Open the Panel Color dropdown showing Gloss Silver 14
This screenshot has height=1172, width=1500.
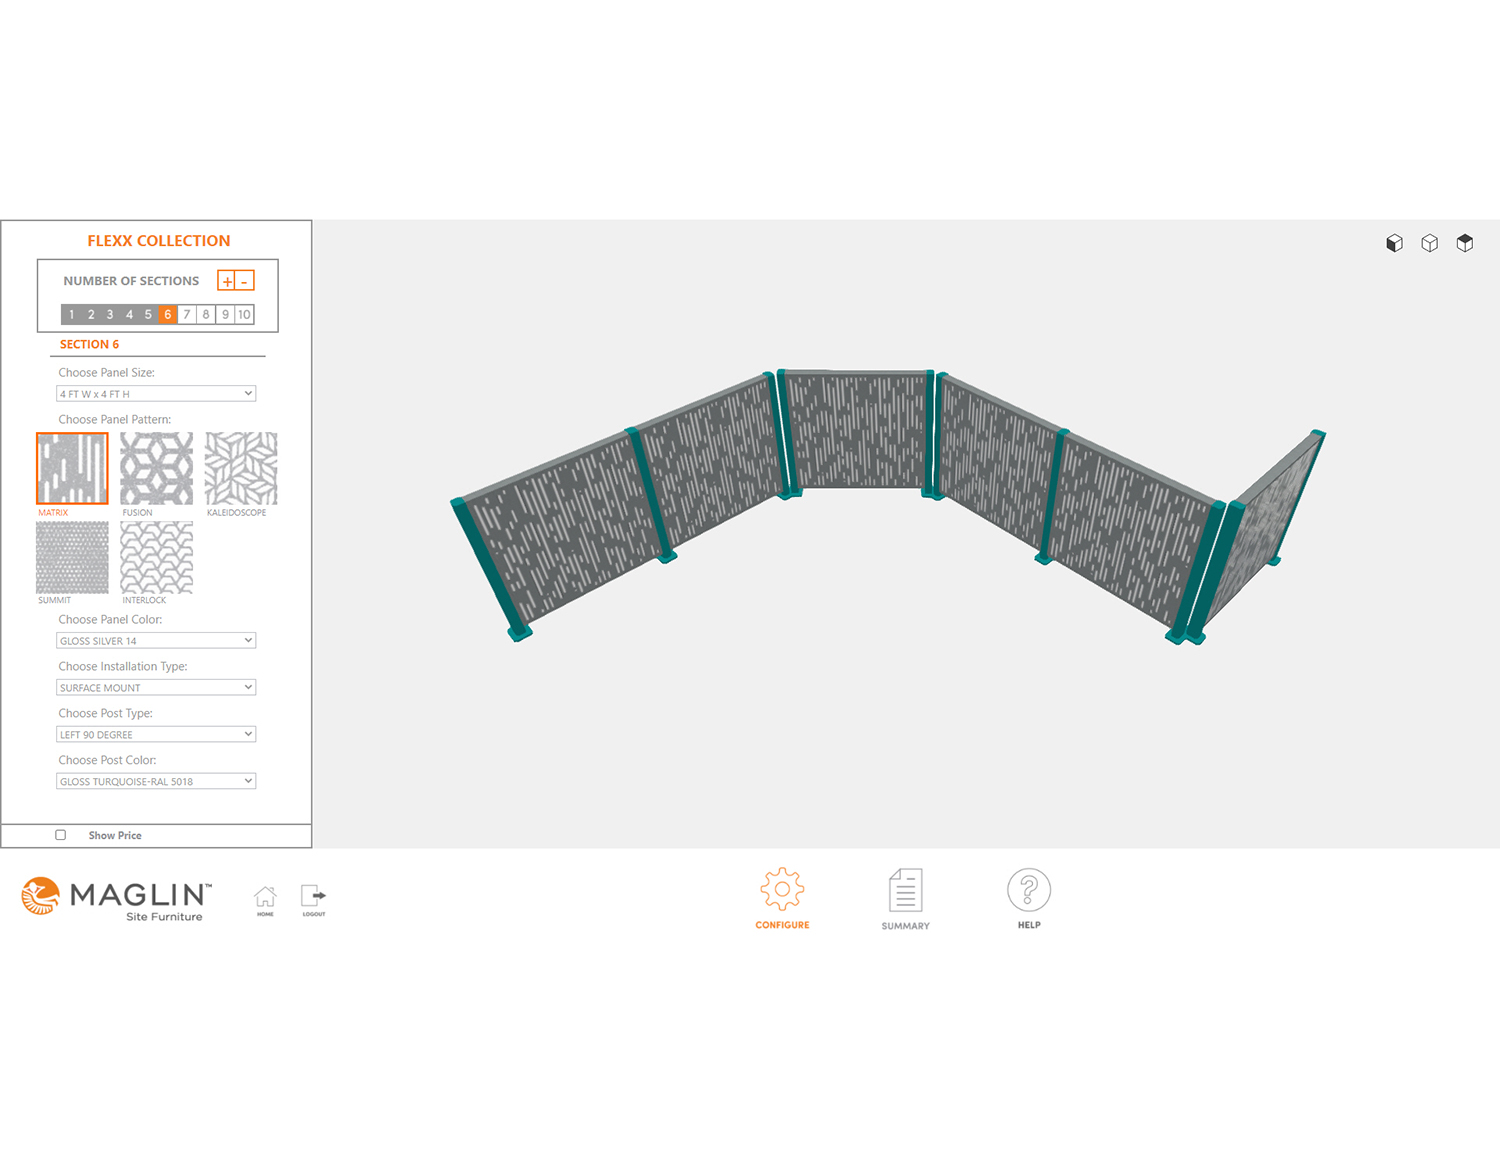156,641
